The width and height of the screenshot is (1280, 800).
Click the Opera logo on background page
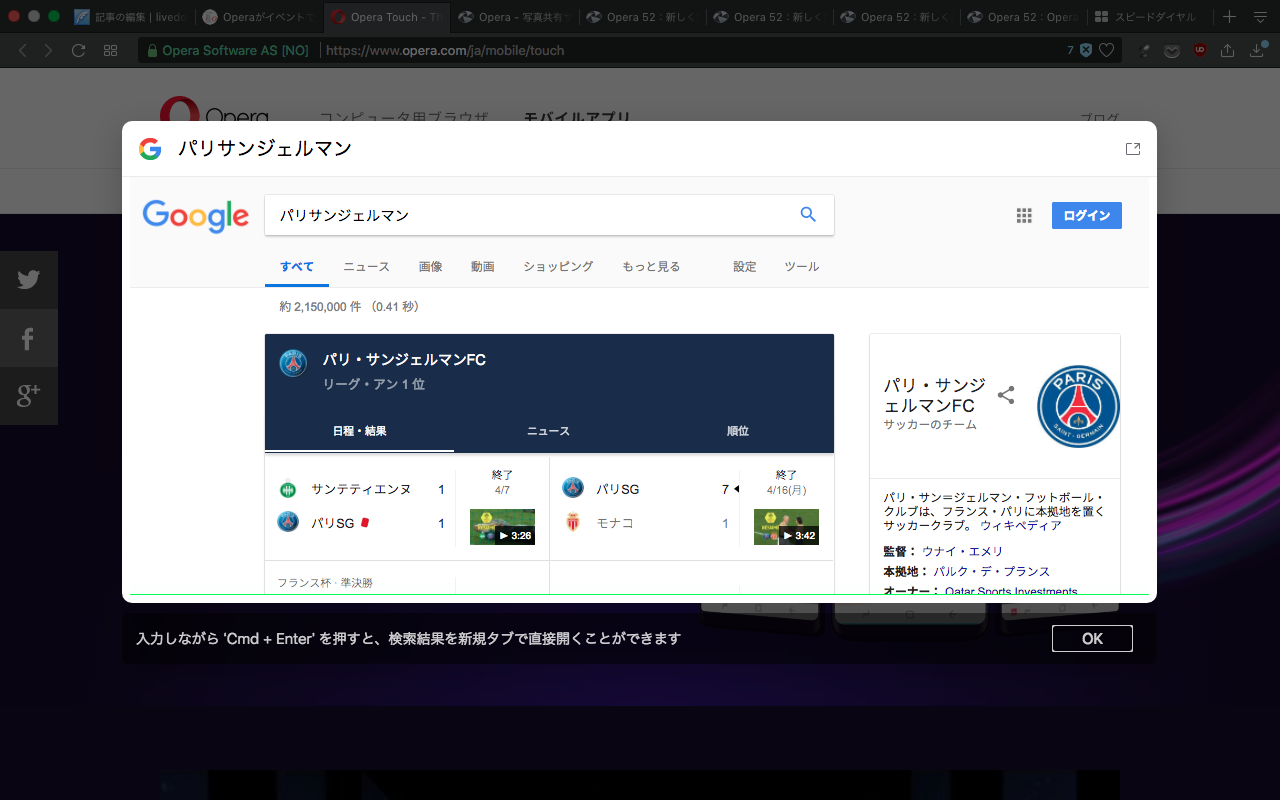[x=214, y=109]
